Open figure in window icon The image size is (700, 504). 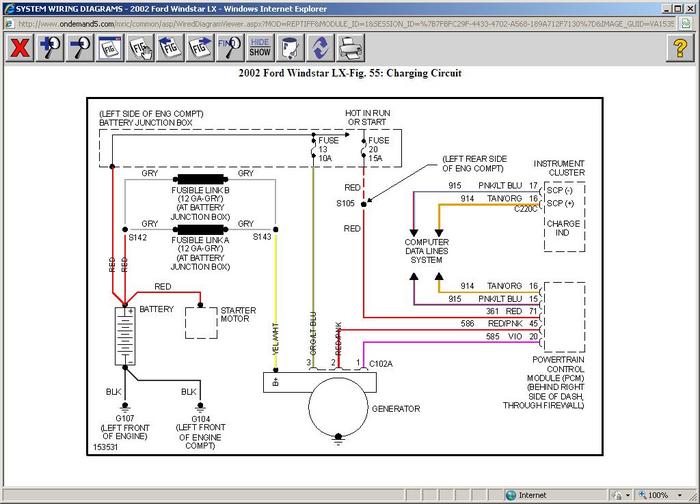(110, 47)
